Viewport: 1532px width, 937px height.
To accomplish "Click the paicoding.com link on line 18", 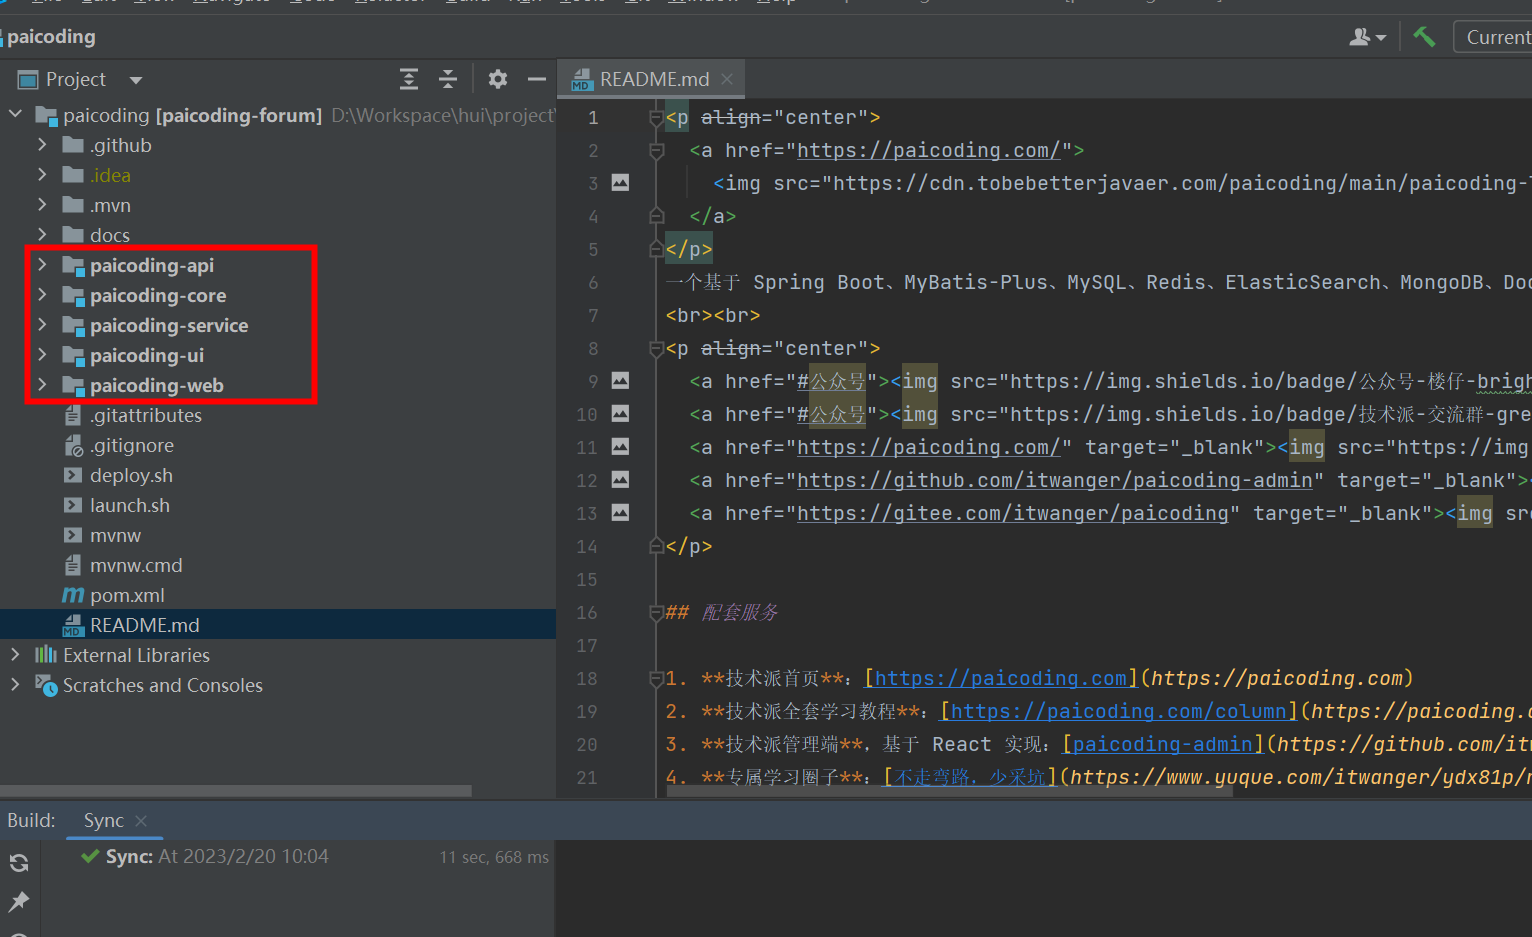I will (1001, 678).
